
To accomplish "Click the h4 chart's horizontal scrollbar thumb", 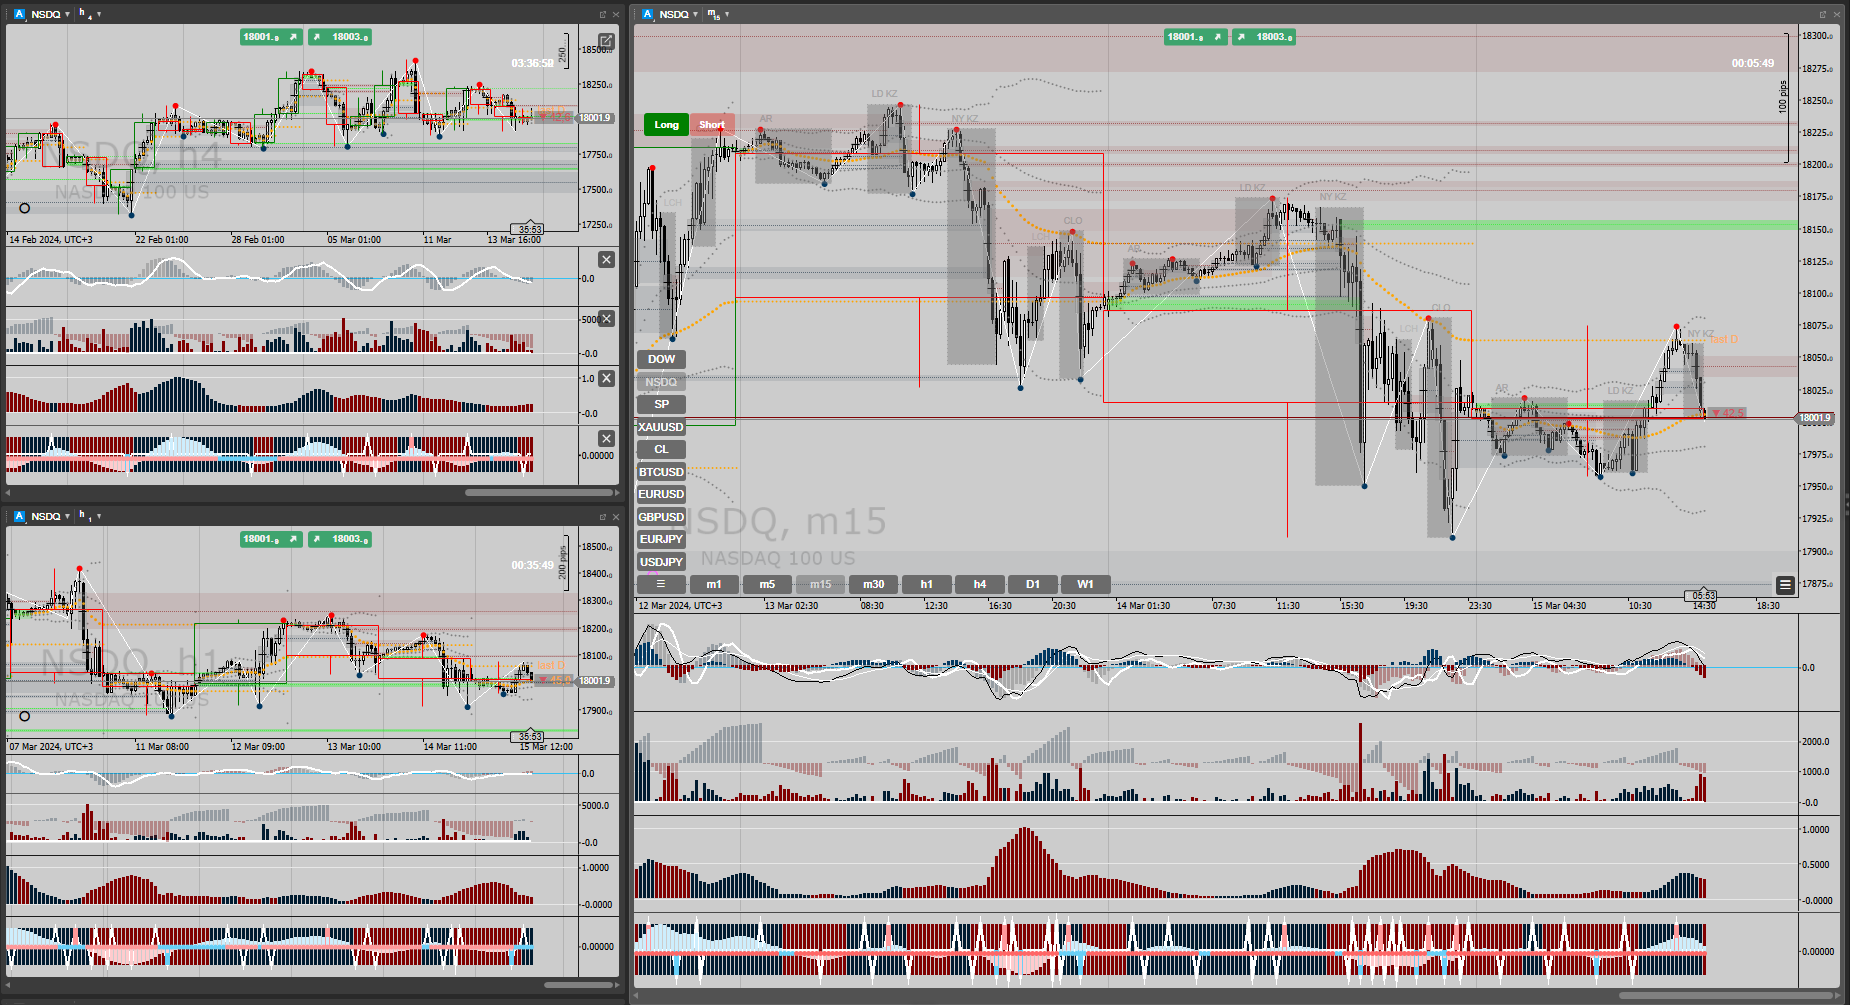I will click(539, 492).
